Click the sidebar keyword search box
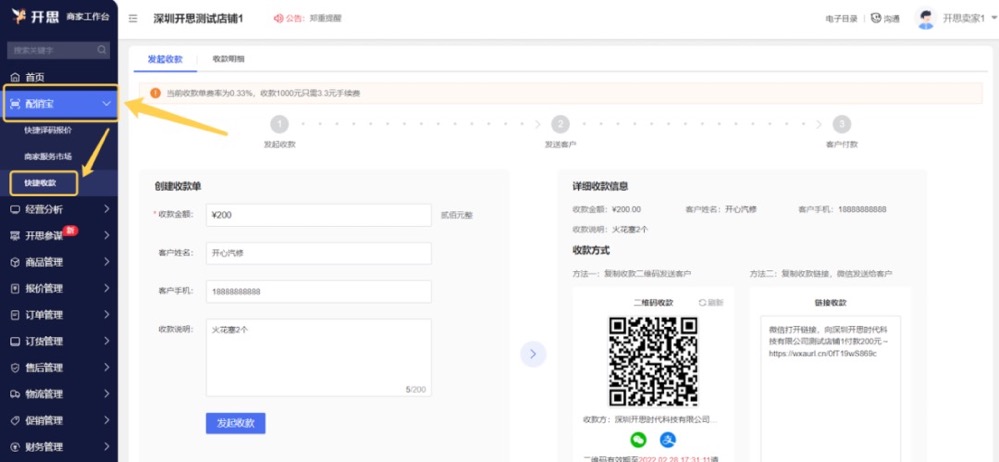Image resolution: width=999 pixels, height=462 pixels. pos(58,50)
